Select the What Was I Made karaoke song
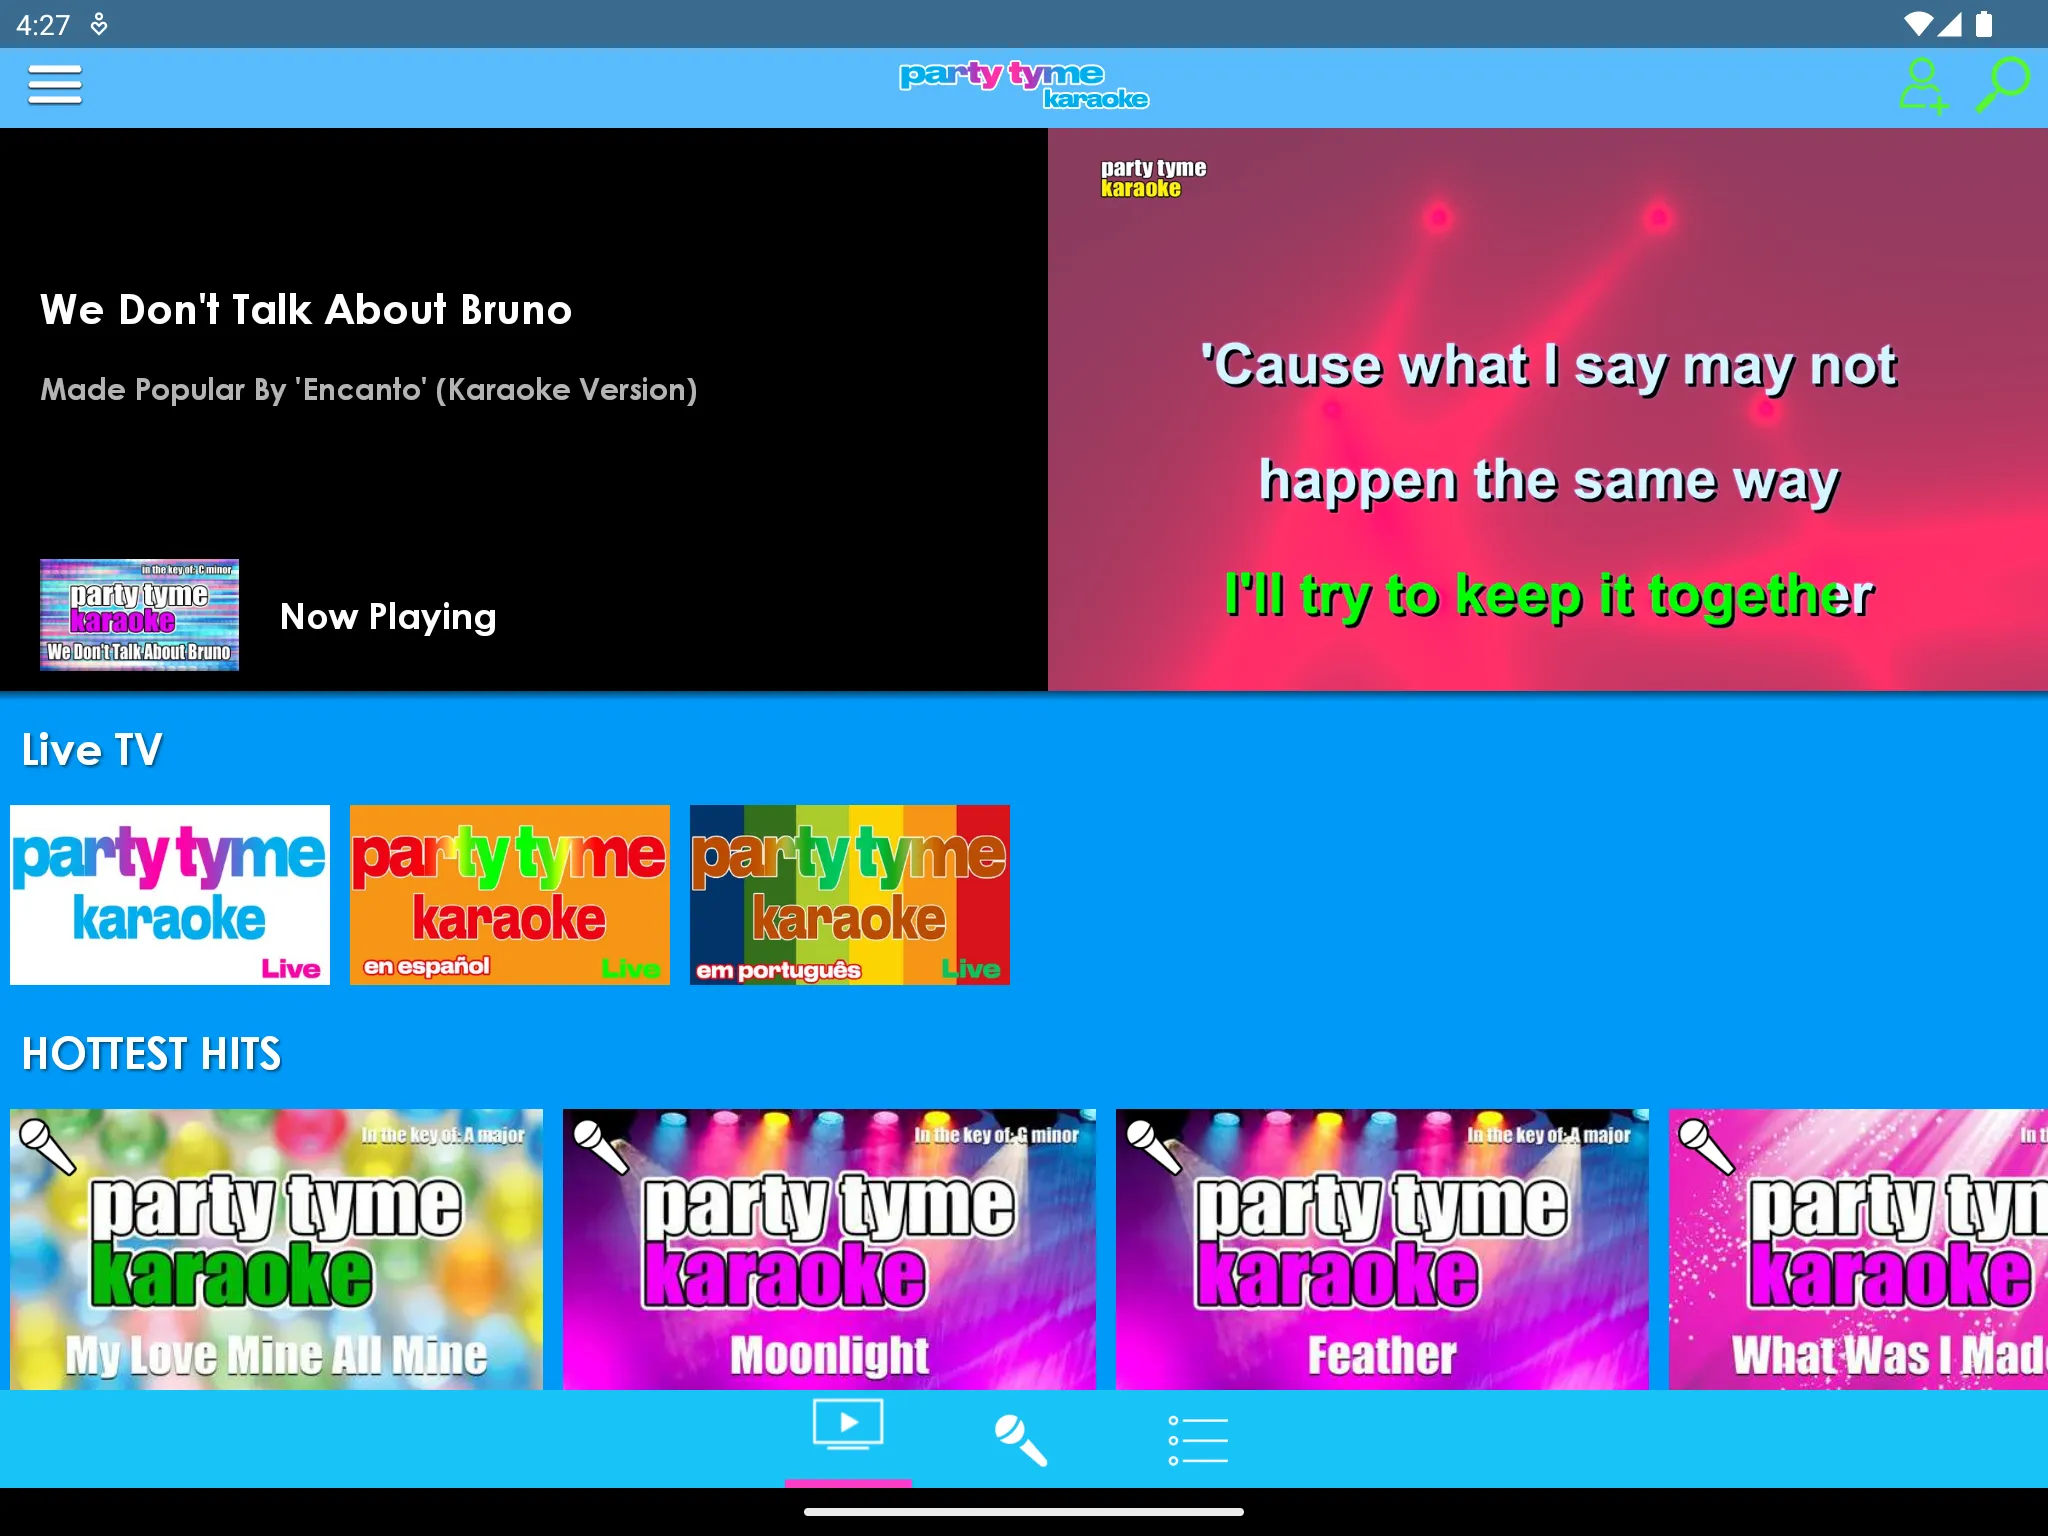 click(1858, 1249)
